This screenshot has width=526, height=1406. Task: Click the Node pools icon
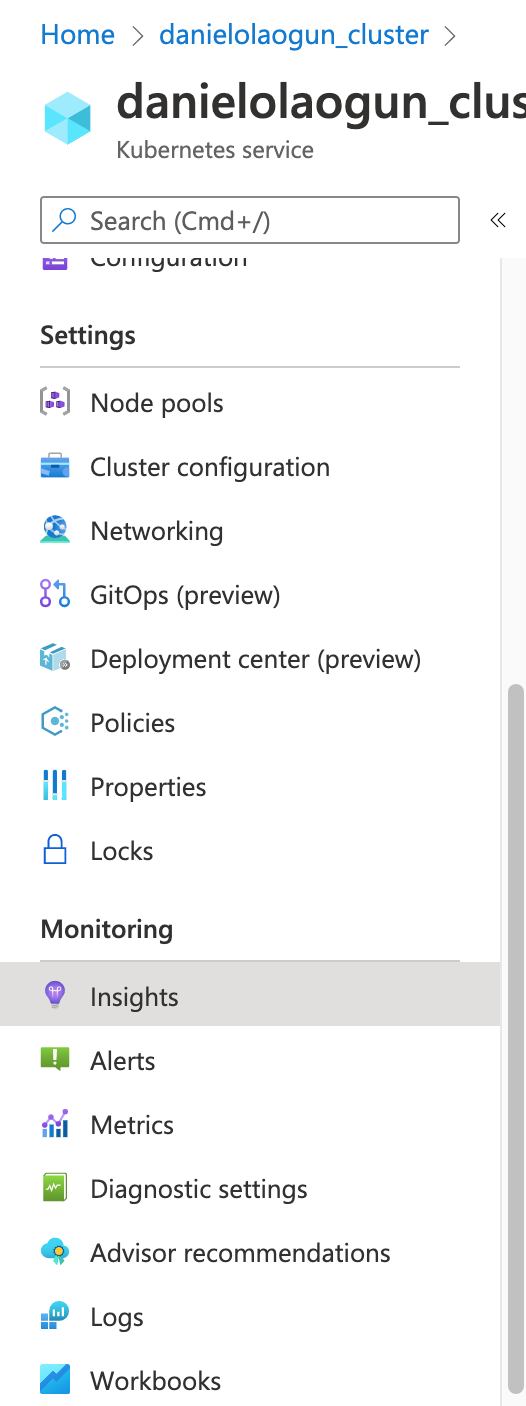pyautogui.click(x=54, y=403)
